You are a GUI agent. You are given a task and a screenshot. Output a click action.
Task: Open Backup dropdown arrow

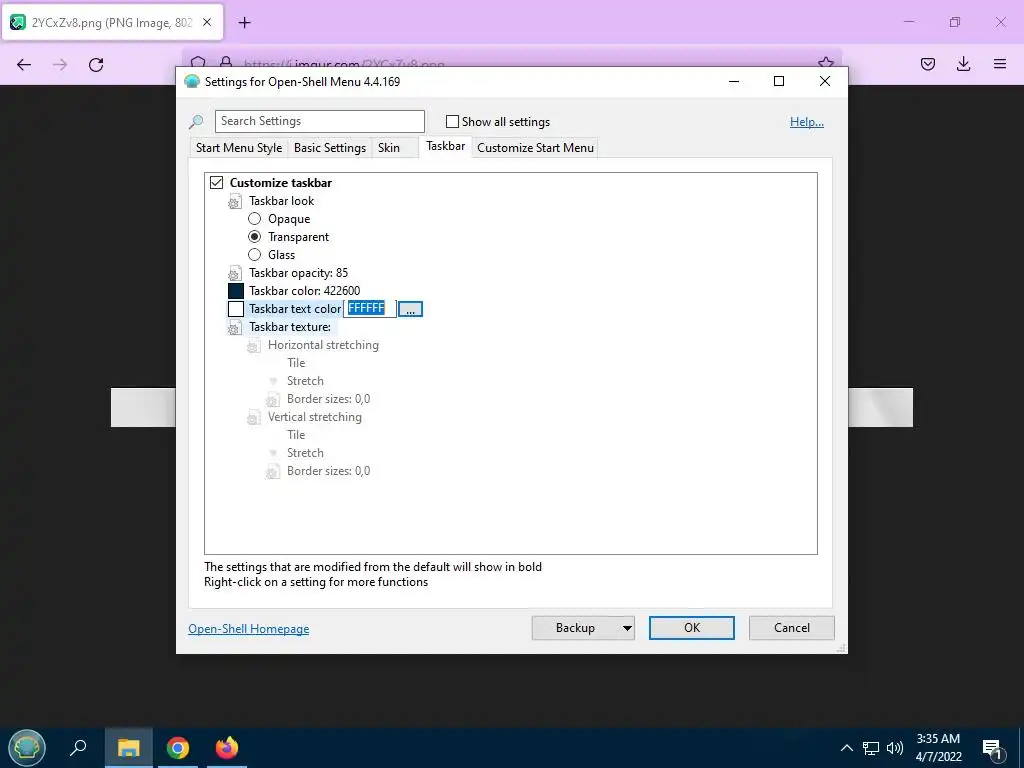(x=627, y=628)
